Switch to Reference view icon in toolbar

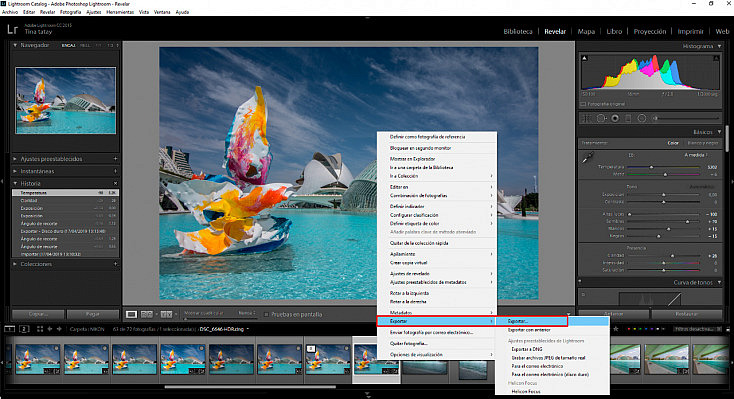(147, 314)
